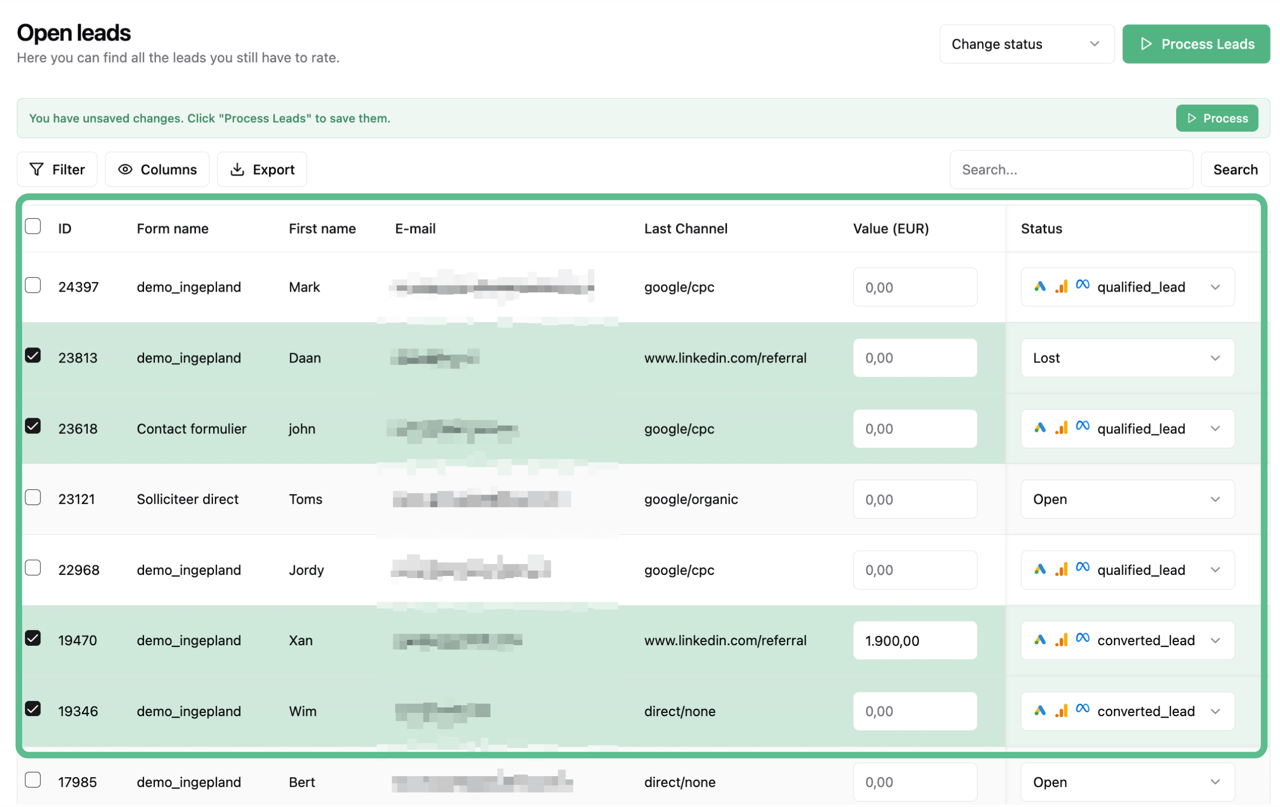Open status dropdown for Wim's lead
This screenshot has height=807, width=1280.
point(1127,711)
